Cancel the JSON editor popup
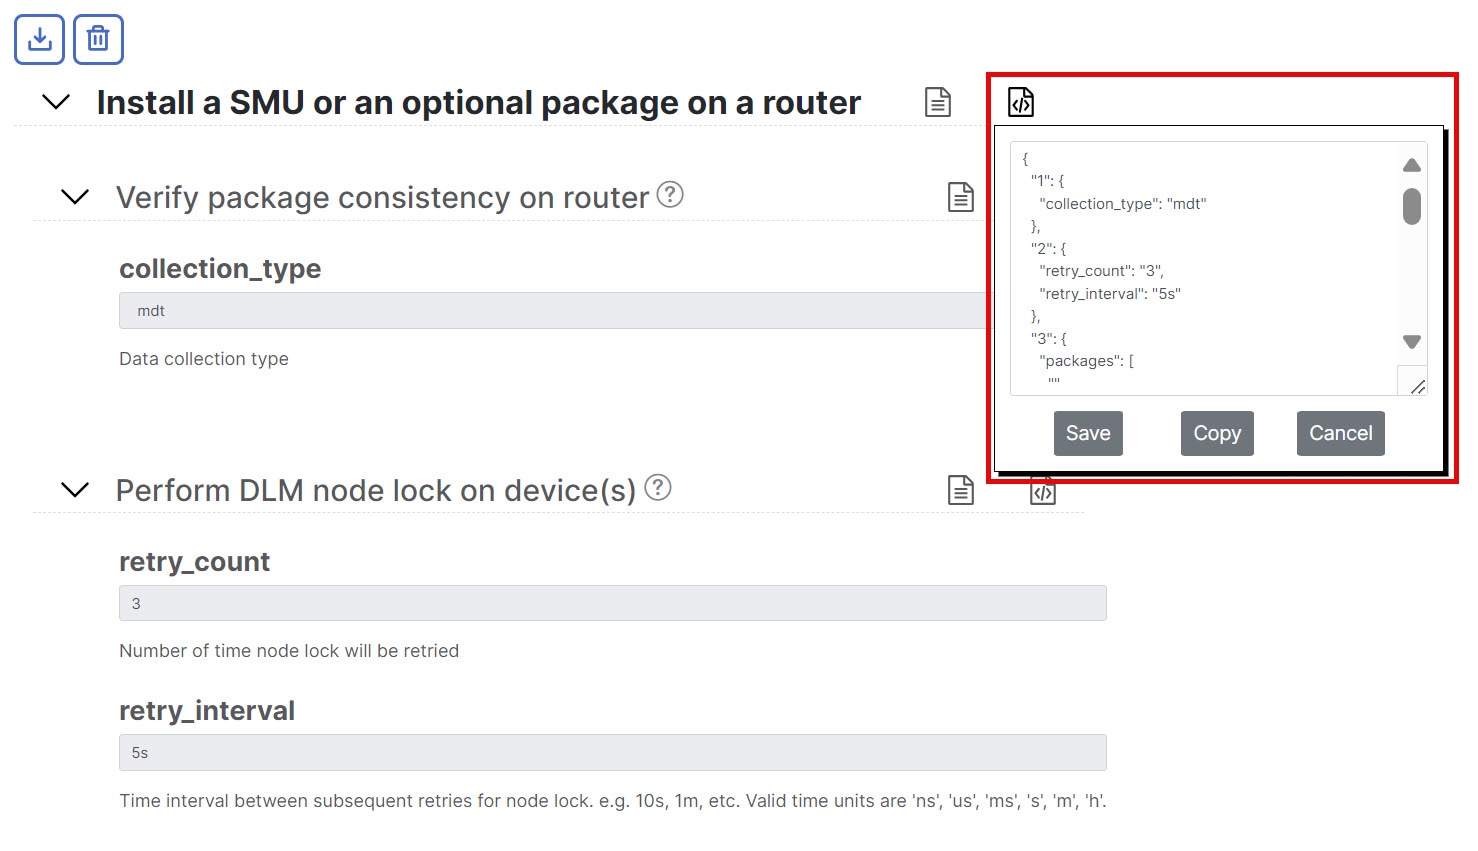Image resolution: width=1478 pixels, height=851 pixels. (x=1341, y=433)
